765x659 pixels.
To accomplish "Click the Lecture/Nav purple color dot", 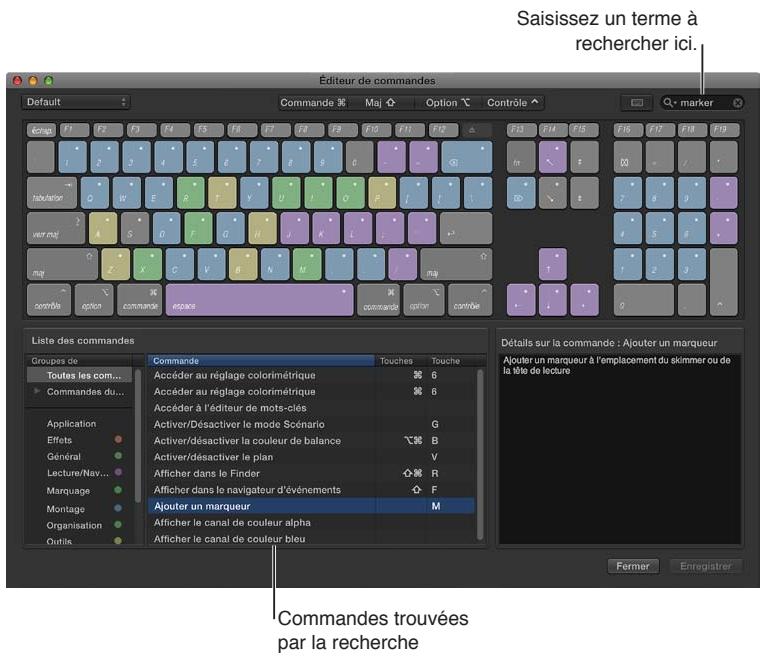I will tap(118, 472).
